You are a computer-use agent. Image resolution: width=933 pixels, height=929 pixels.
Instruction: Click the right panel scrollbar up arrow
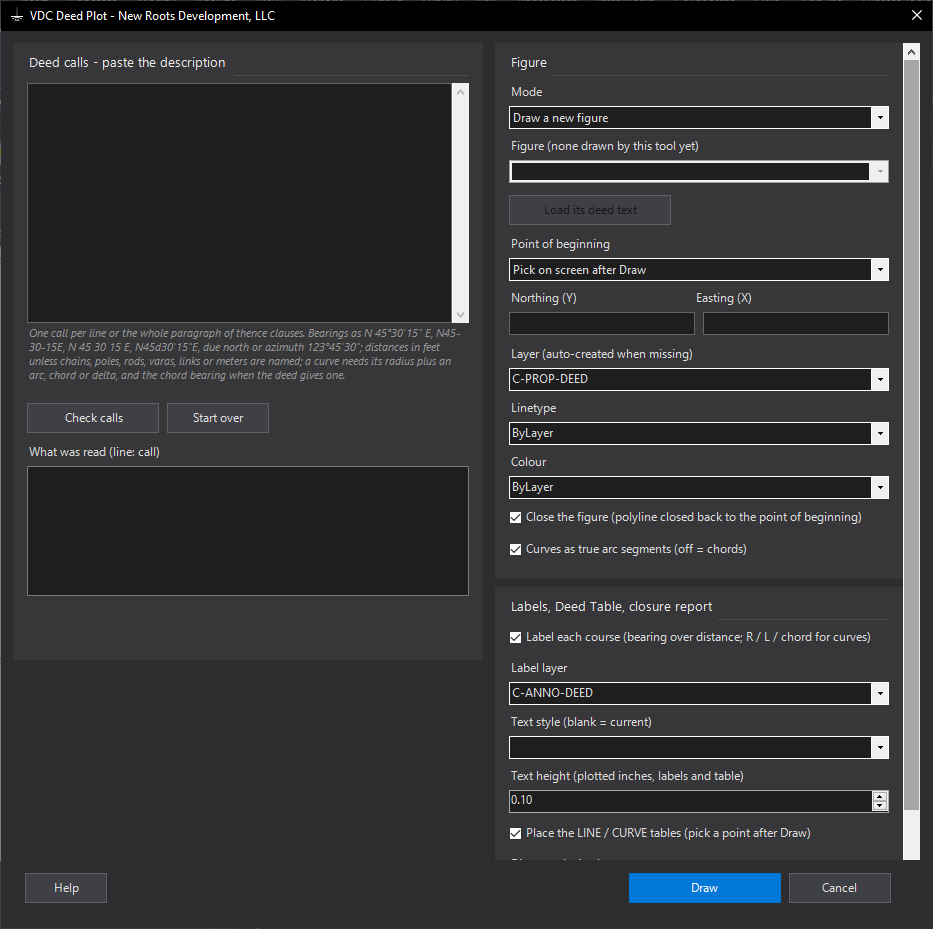tap(911, 52)
